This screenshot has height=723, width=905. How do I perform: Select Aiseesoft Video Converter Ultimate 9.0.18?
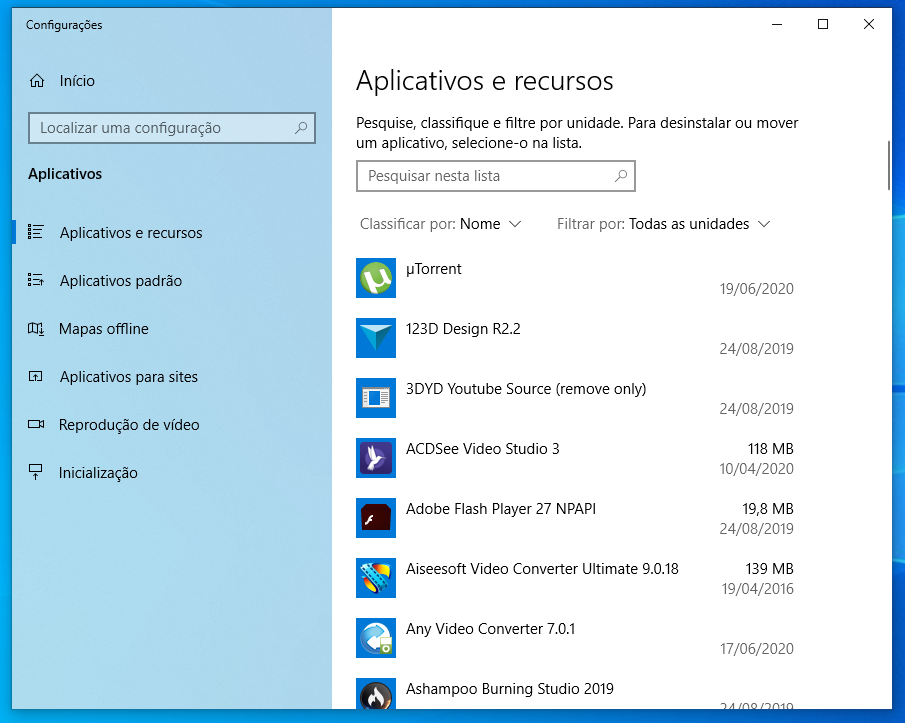click(x=542, y=569)
